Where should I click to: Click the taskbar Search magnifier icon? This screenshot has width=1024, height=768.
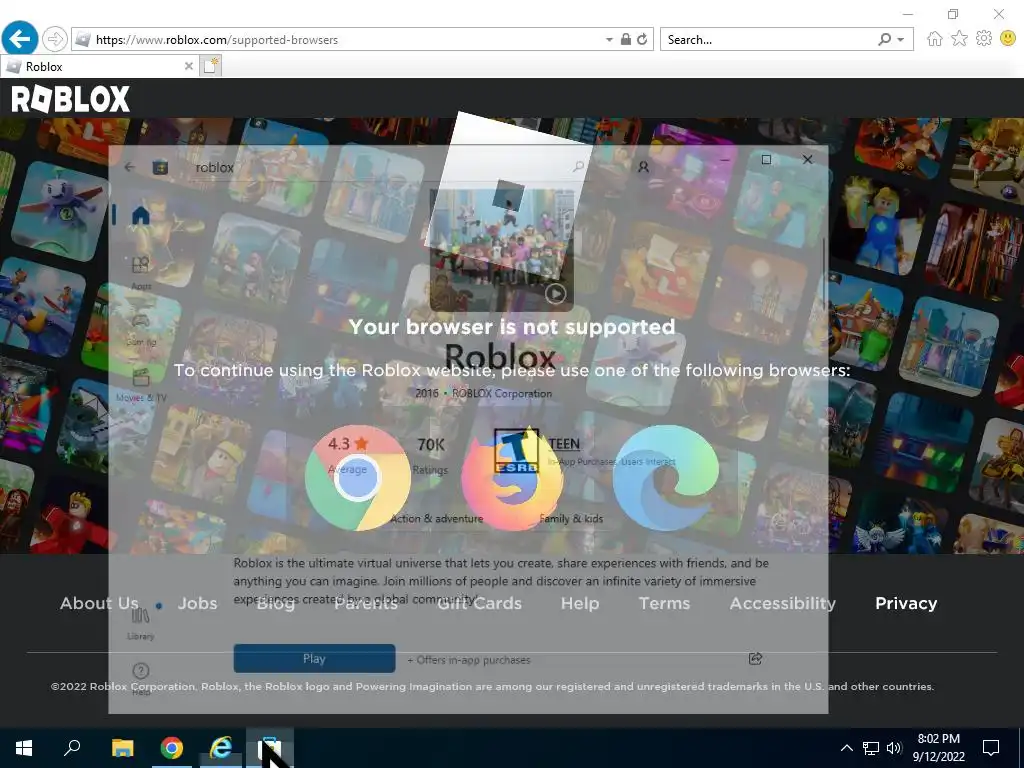coord(72,748)
